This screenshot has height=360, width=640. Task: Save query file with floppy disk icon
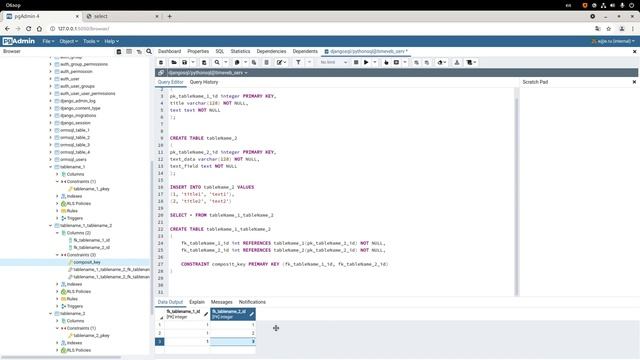[x=184, y=62]
